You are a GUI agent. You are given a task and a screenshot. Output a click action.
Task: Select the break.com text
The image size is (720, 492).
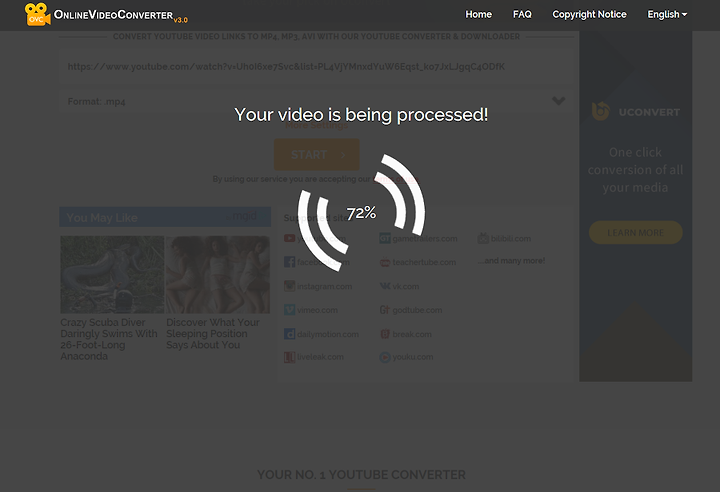coord(412,334)
